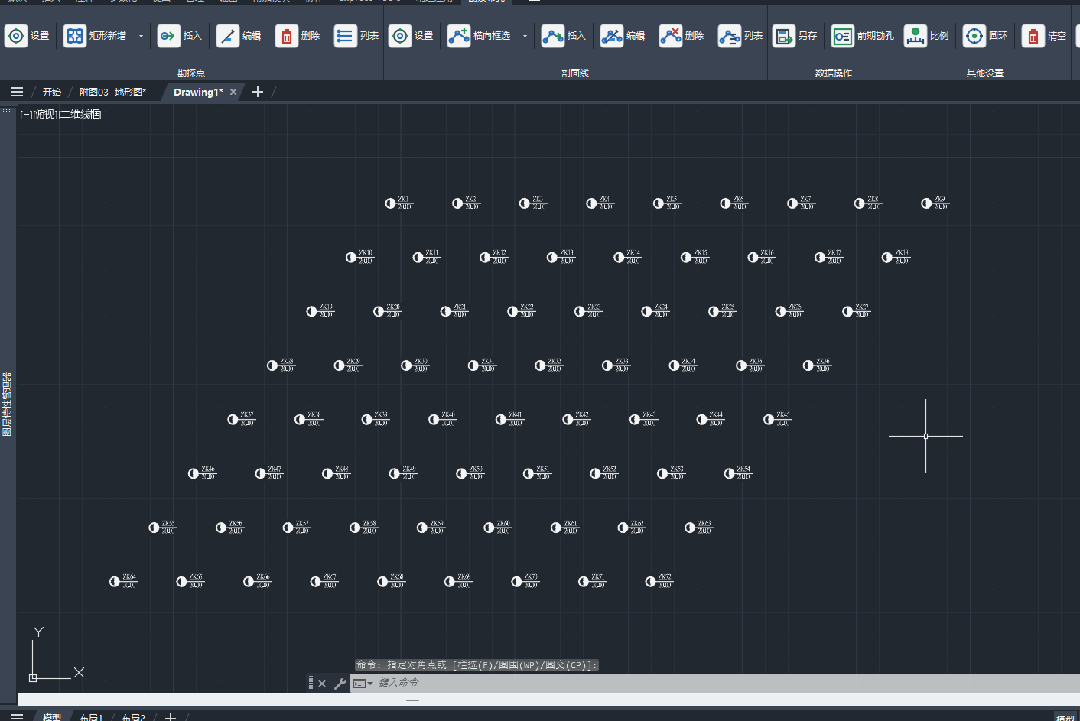Click the 剖面线 删除 delete tool

point(681,36)
